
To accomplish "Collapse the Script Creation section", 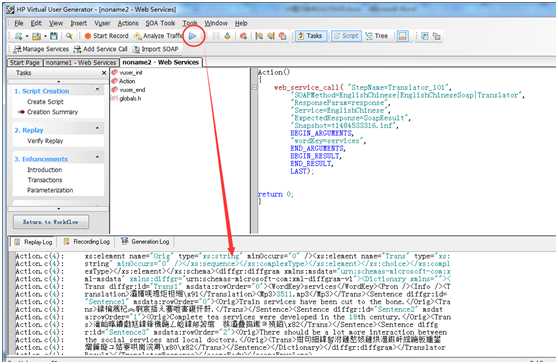I will 98,89.
